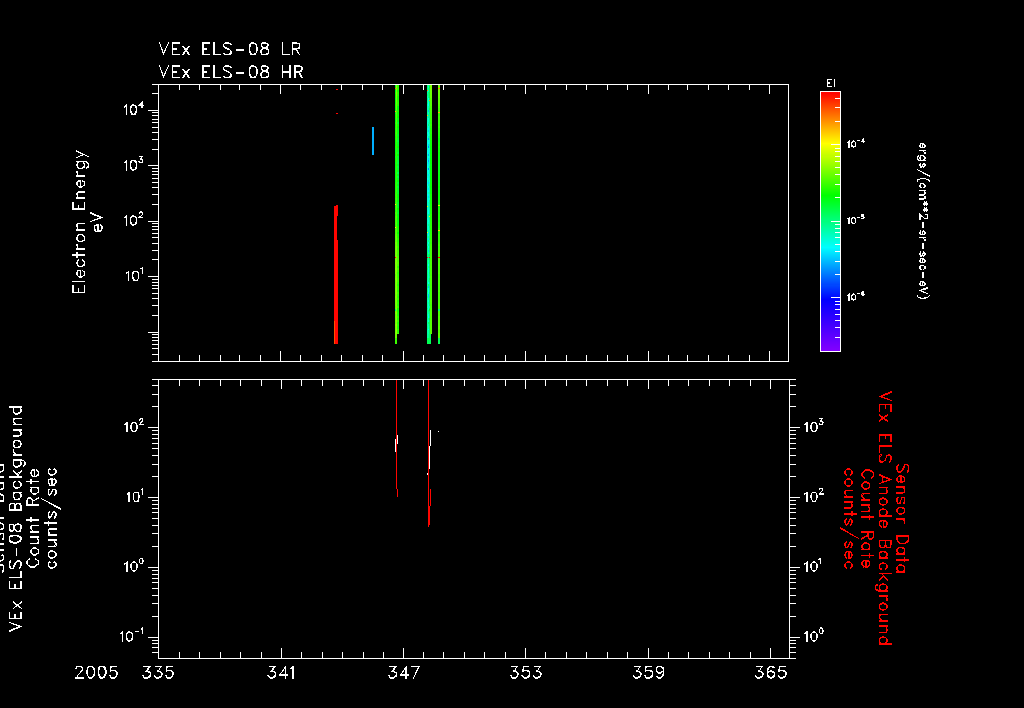Screen dimensions: 1024x708
Task: Click the red count rate trace near day 348
Action: coord(429,453)
